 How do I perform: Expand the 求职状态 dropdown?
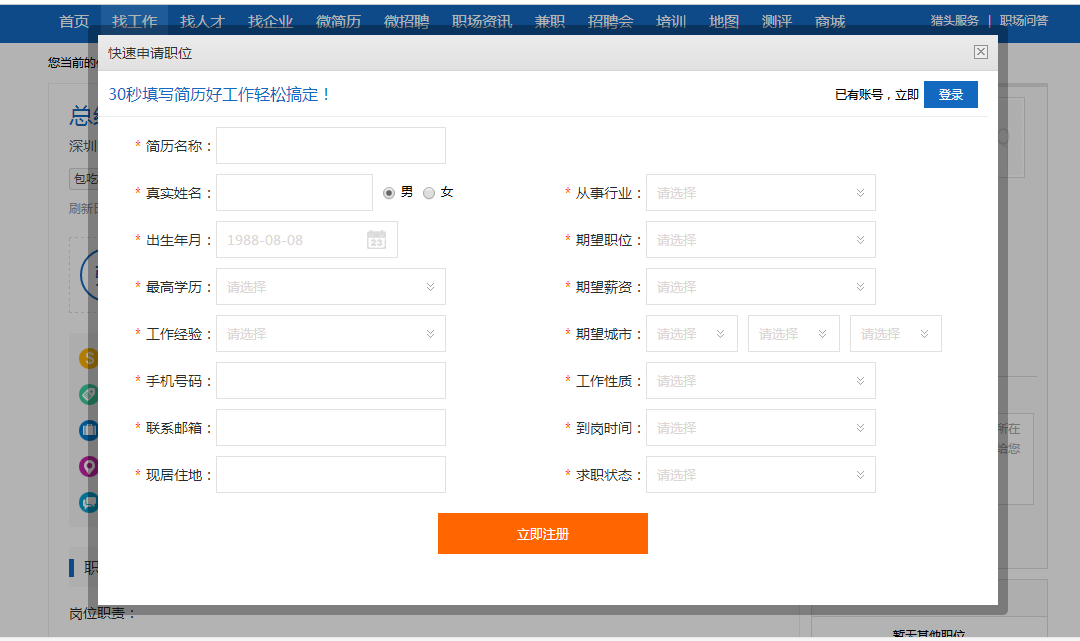click(760, 474)
